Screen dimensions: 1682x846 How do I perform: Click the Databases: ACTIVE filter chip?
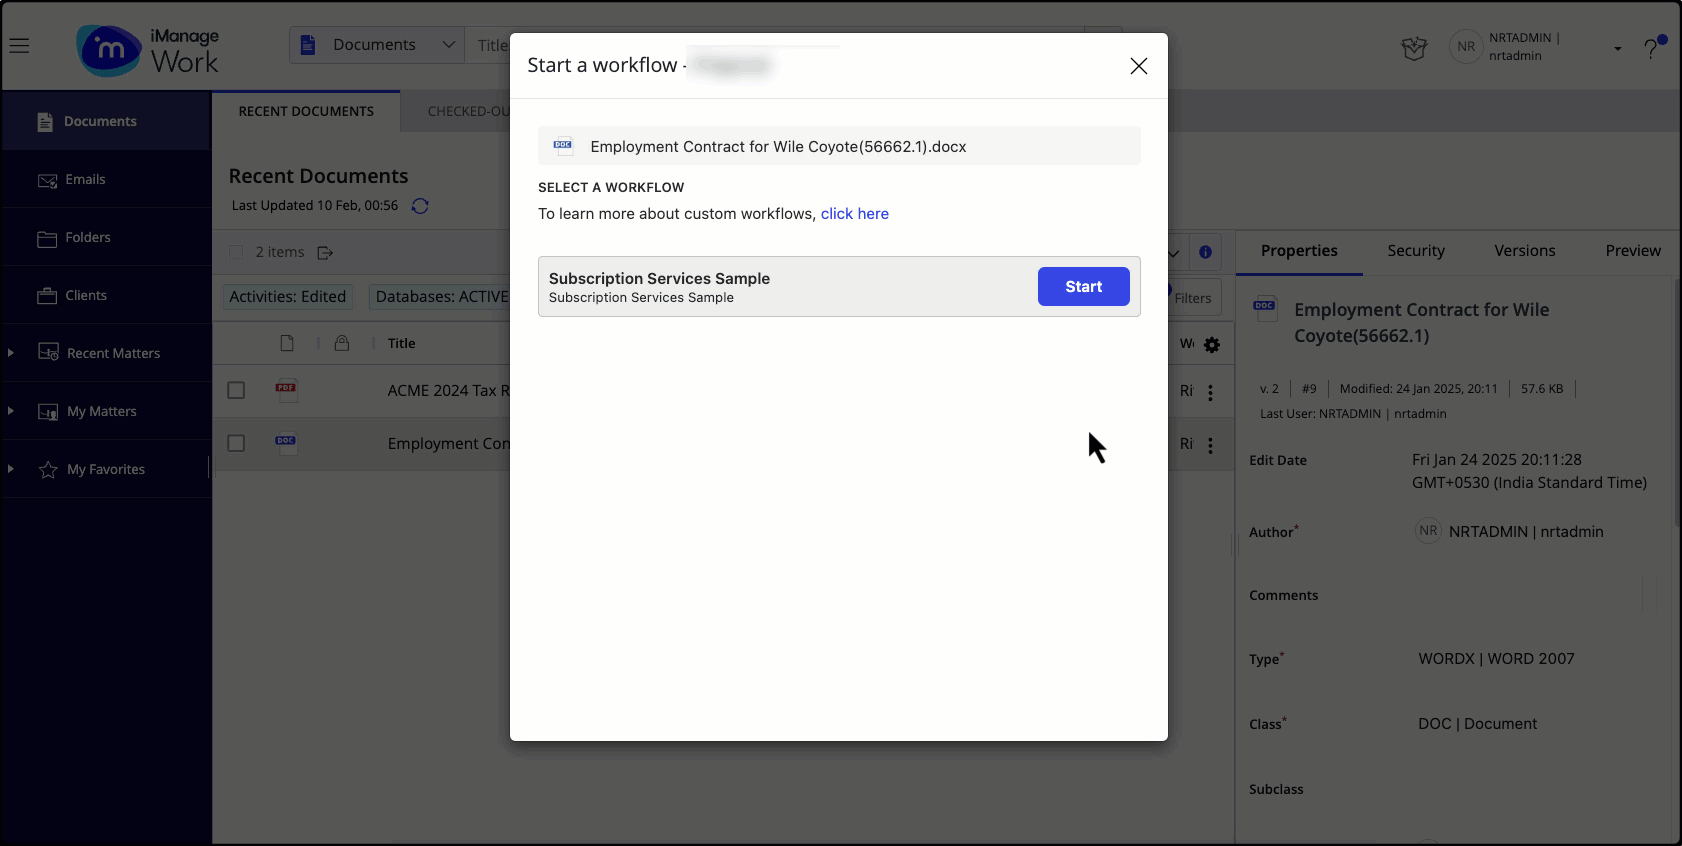pyautogui.click(x=441, y=297)
